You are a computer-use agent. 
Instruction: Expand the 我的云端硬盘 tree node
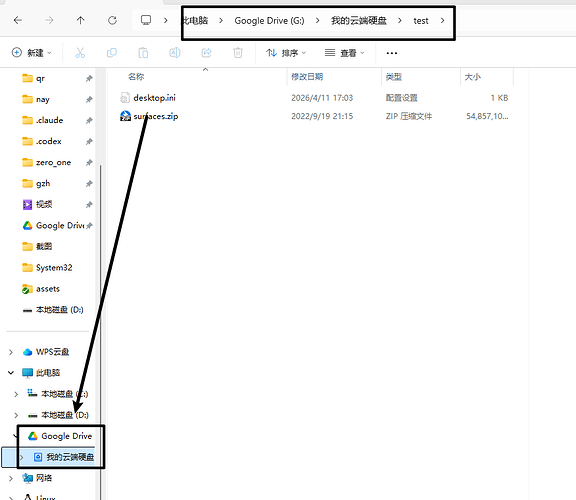click(21, 457)
